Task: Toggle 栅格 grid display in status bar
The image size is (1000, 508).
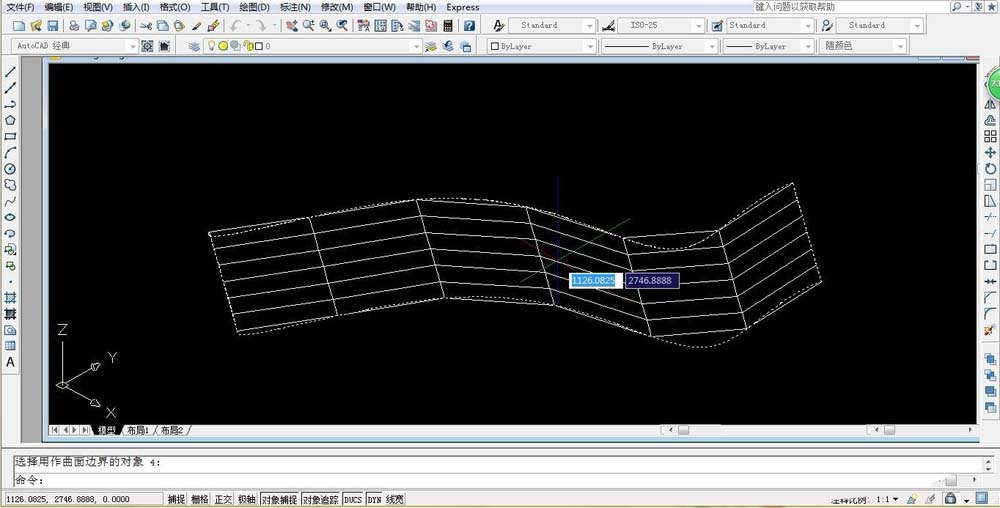Action: point(200,500)
